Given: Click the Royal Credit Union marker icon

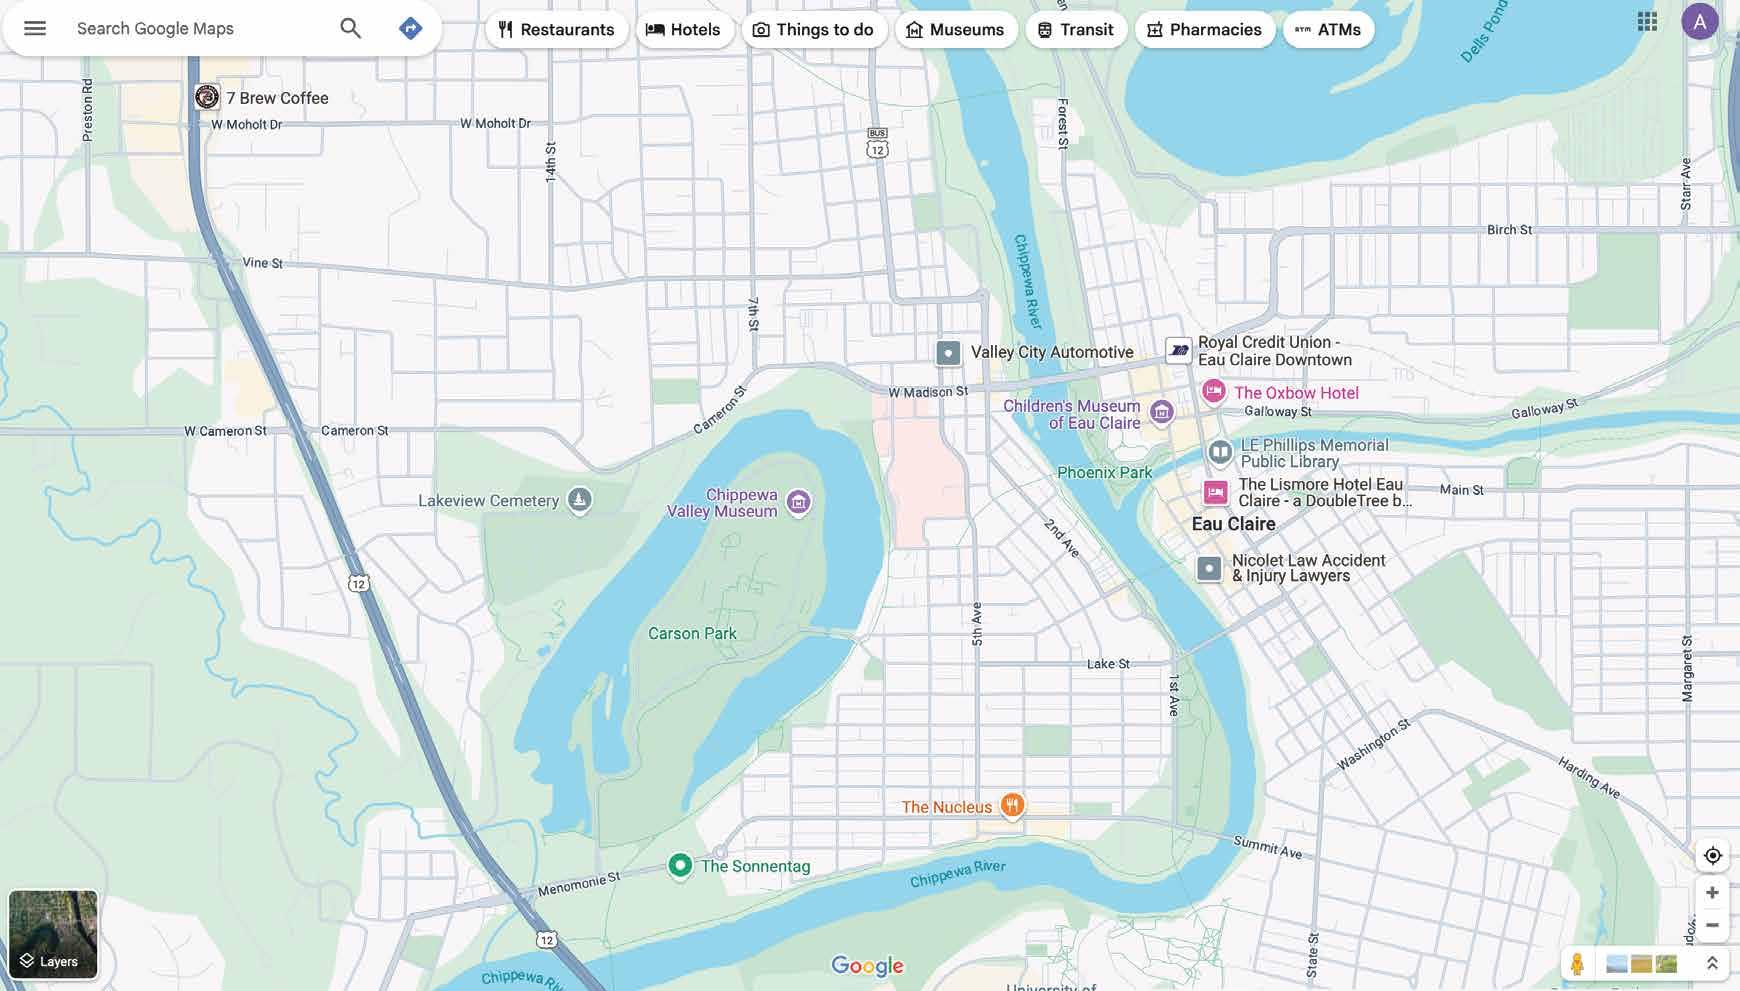Looking at the screenshot, I should pyautogui.click(x=1179, y=350).
